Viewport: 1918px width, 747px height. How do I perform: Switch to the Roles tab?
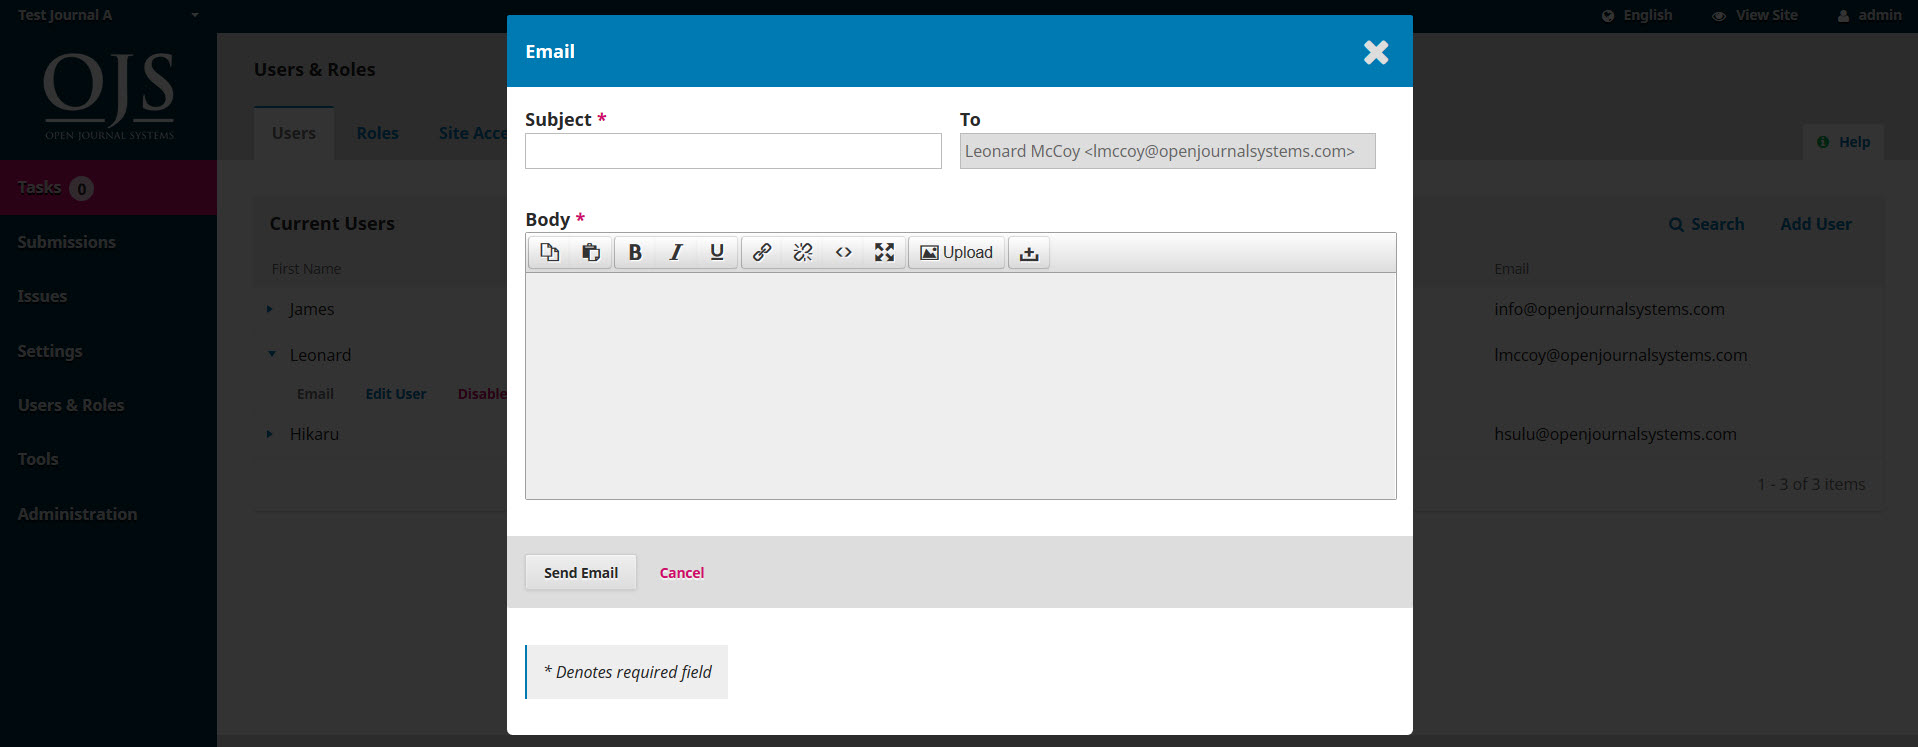pyautogui.click(x=377, y=133)
